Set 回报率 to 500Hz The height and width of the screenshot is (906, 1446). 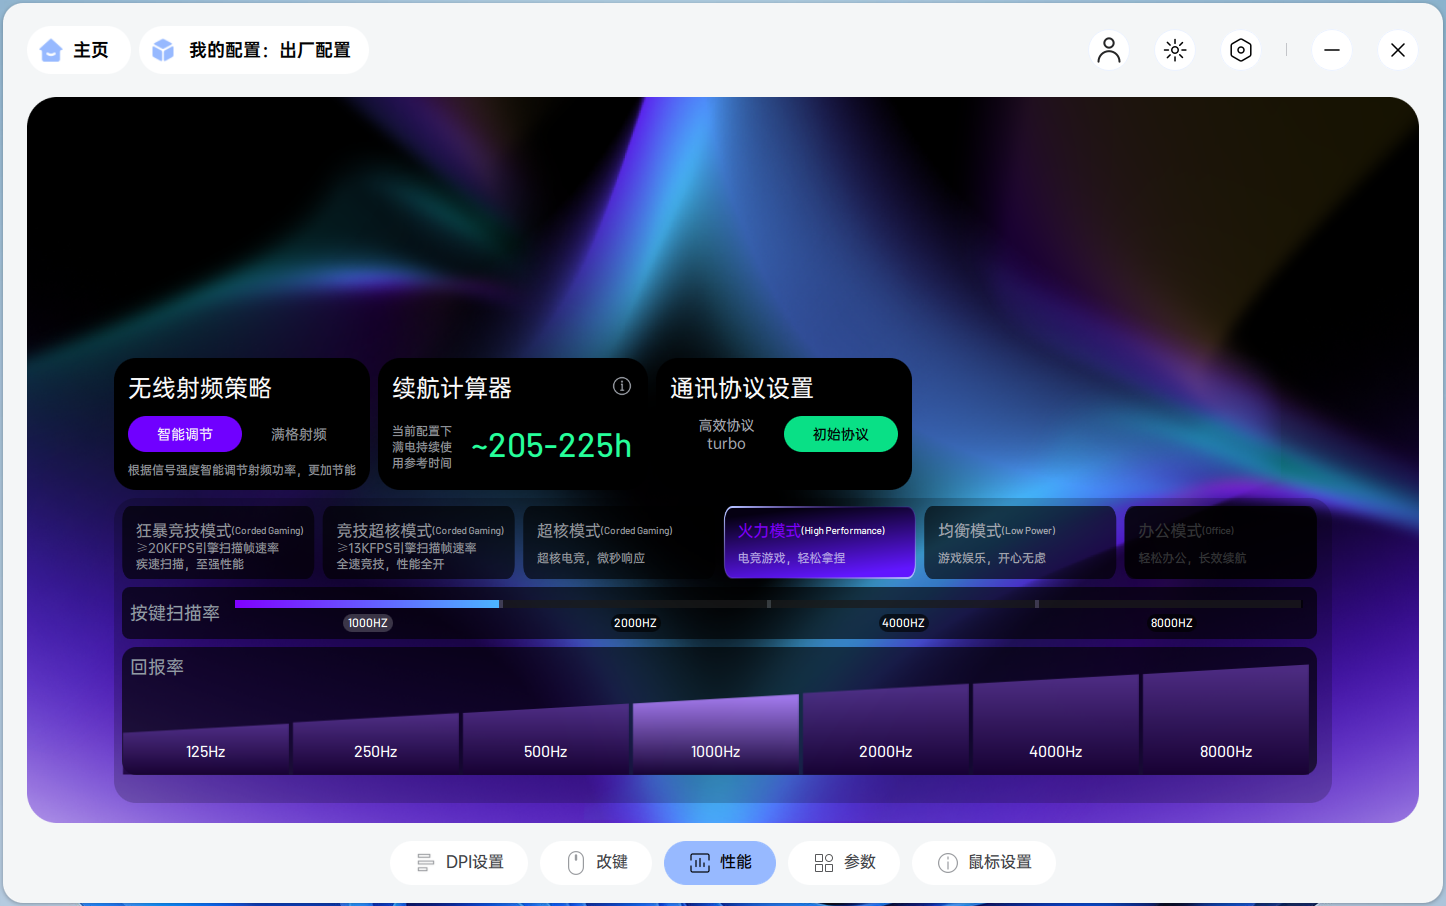tap(546, 739)
